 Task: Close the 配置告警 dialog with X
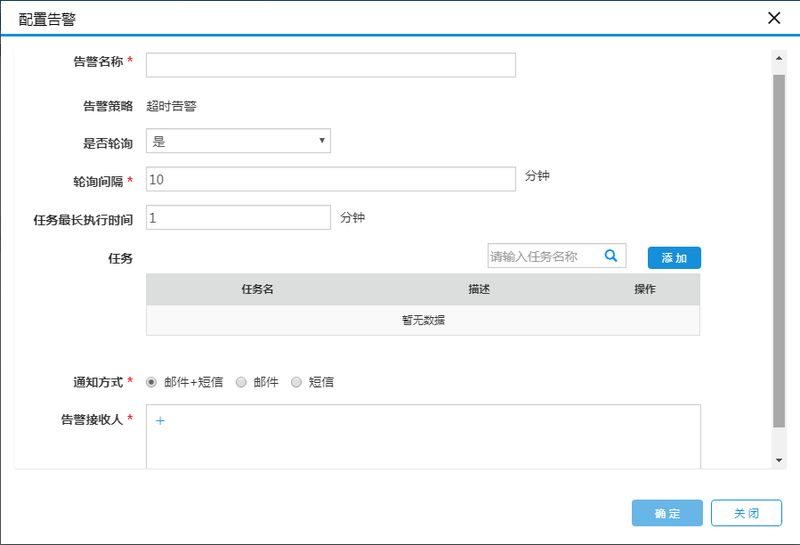click(x=773, y=18)
